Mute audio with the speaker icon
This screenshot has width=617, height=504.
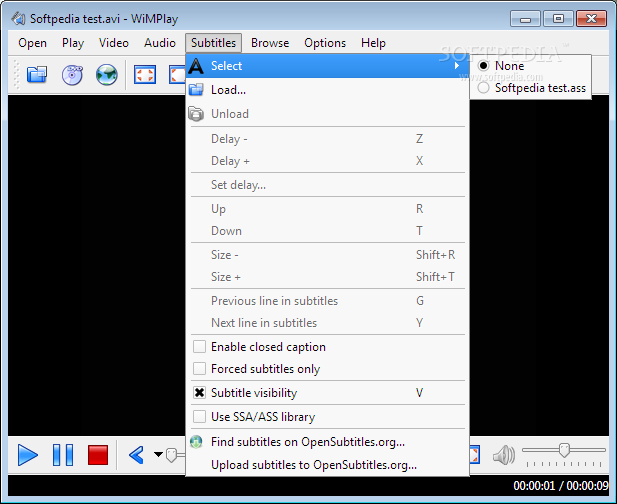[504, 455]
